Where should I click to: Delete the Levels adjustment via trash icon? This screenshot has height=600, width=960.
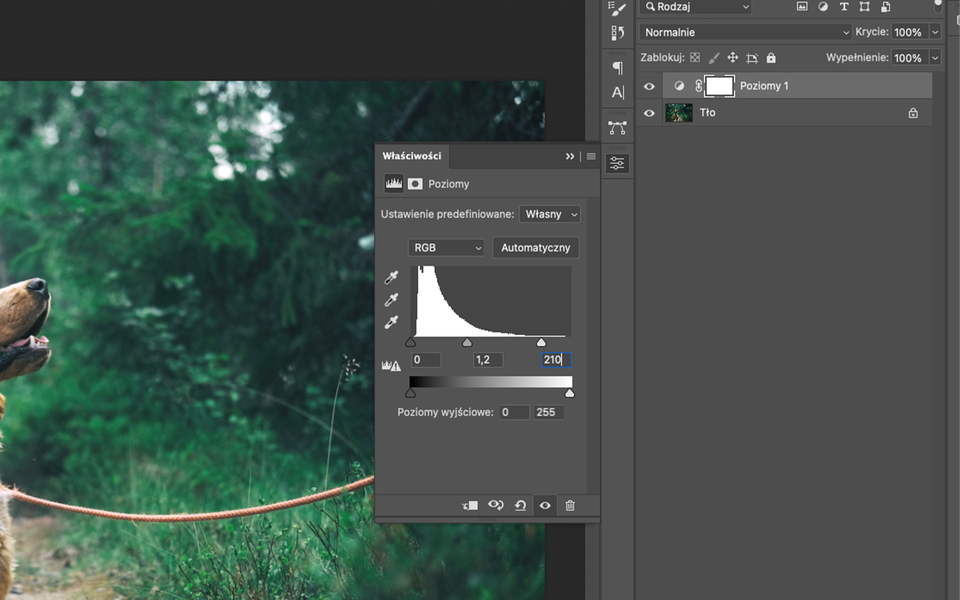point(570,505)
